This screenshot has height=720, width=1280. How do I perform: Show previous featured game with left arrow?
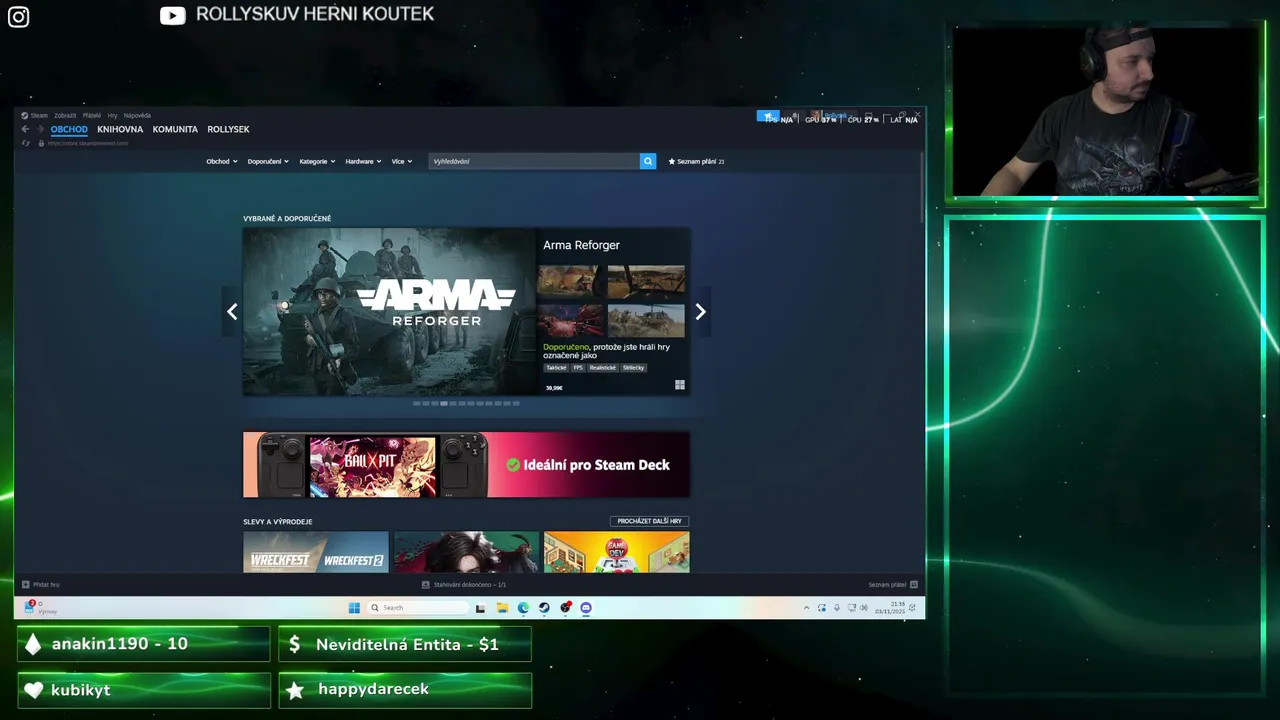click(232, 312)
